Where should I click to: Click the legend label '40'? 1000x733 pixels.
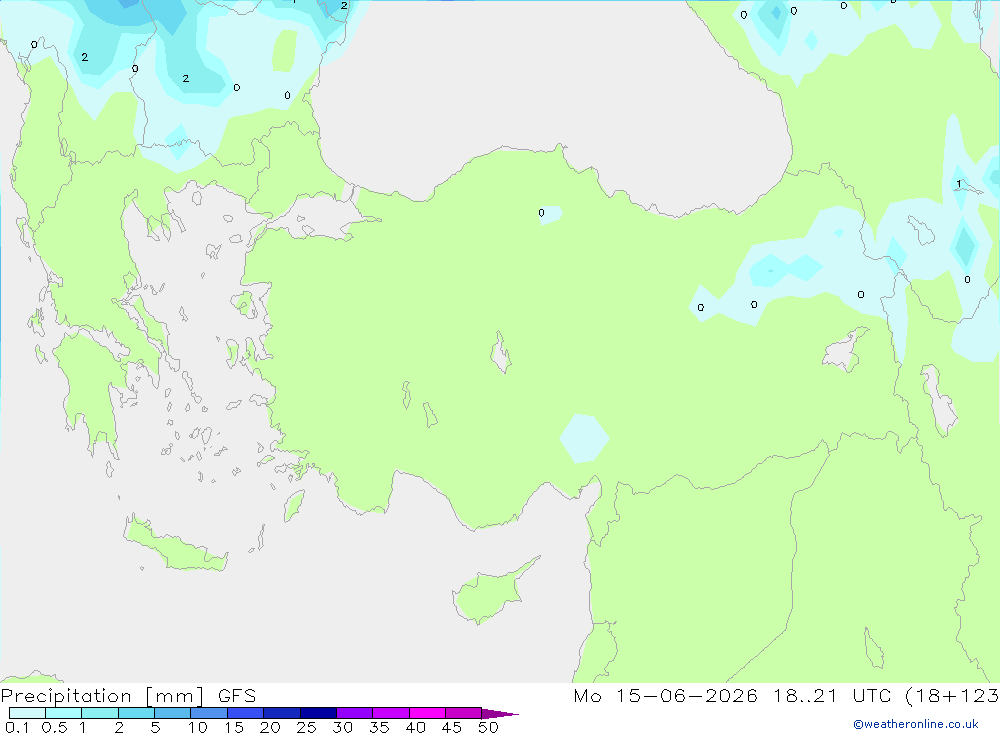415,727
